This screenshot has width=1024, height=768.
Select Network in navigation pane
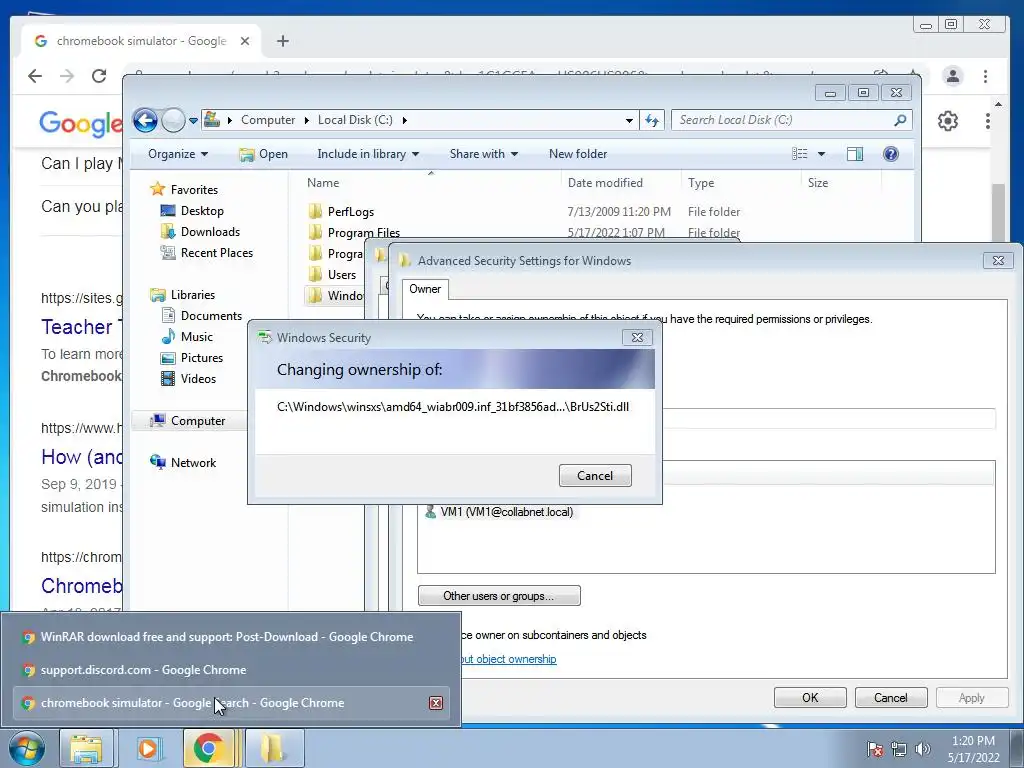point(193,463)
